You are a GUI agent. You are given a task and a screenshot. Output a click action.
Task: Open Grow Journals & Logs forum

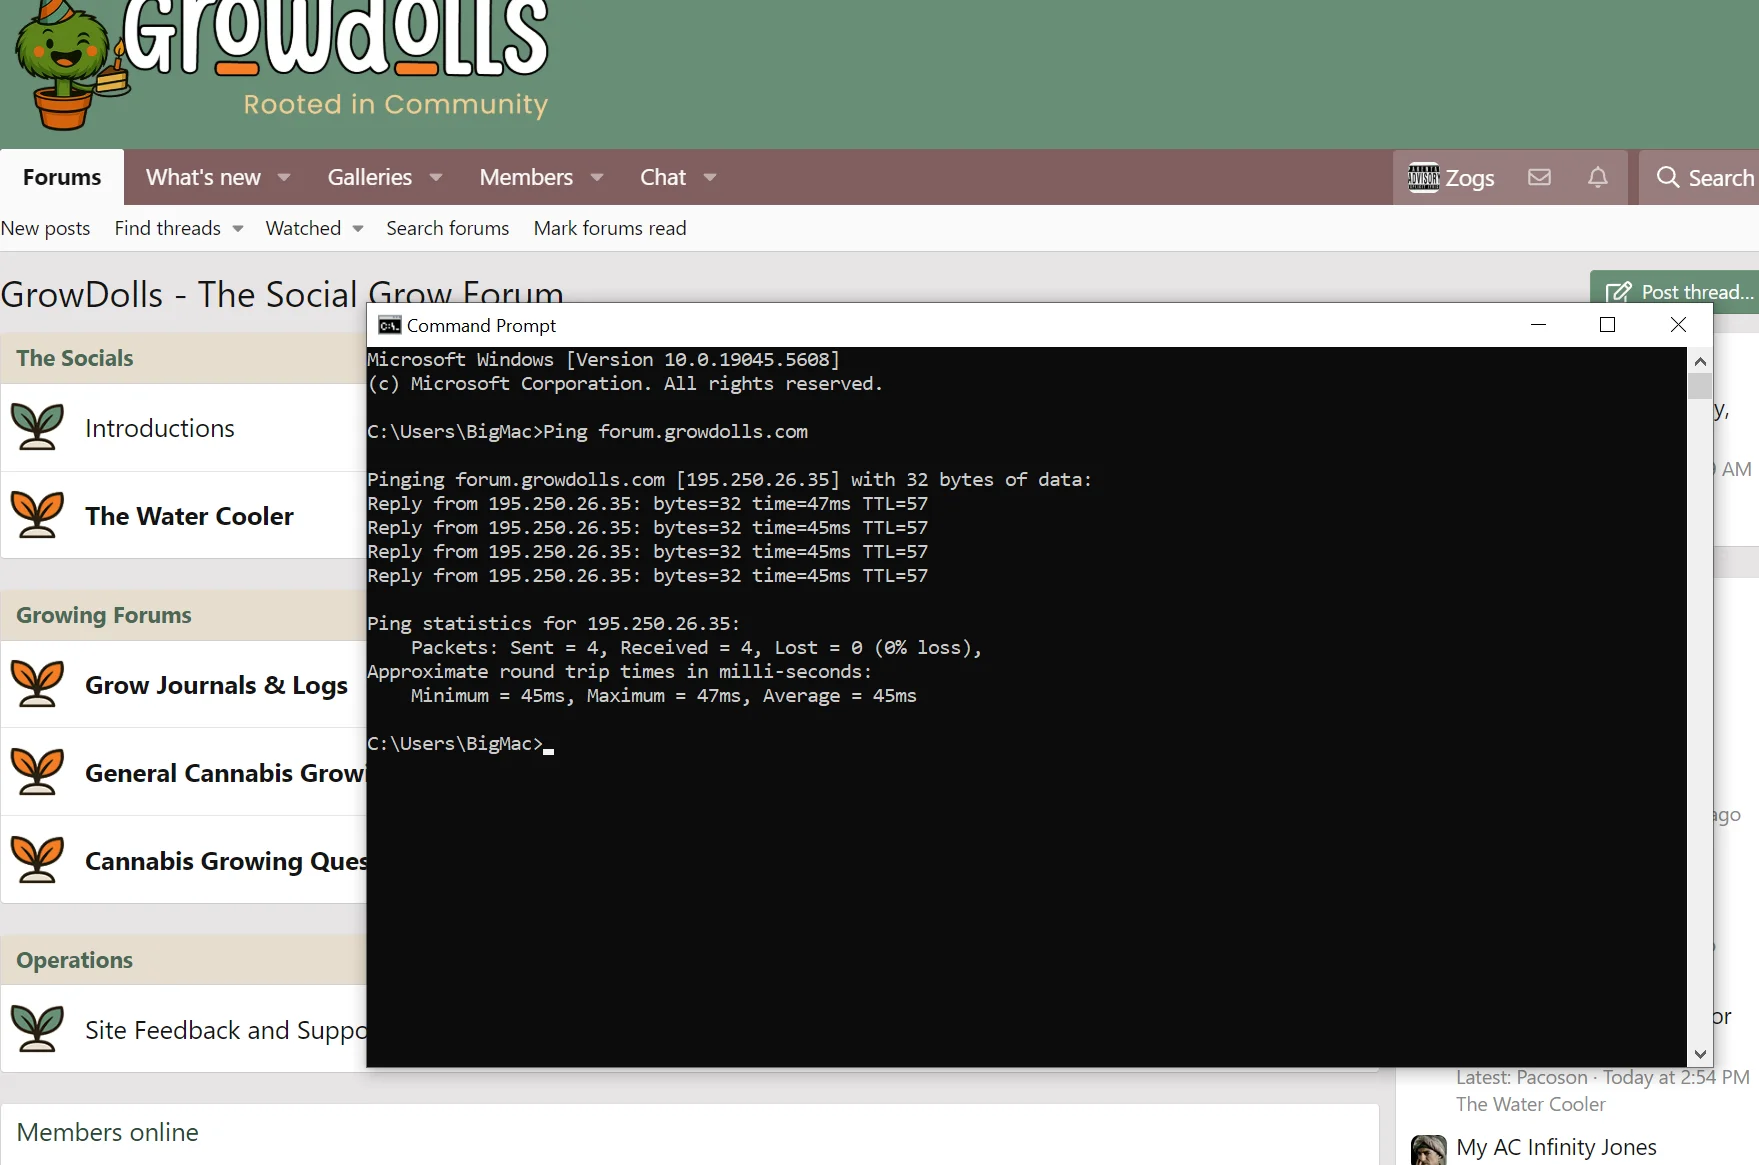(x=216, y=685)
